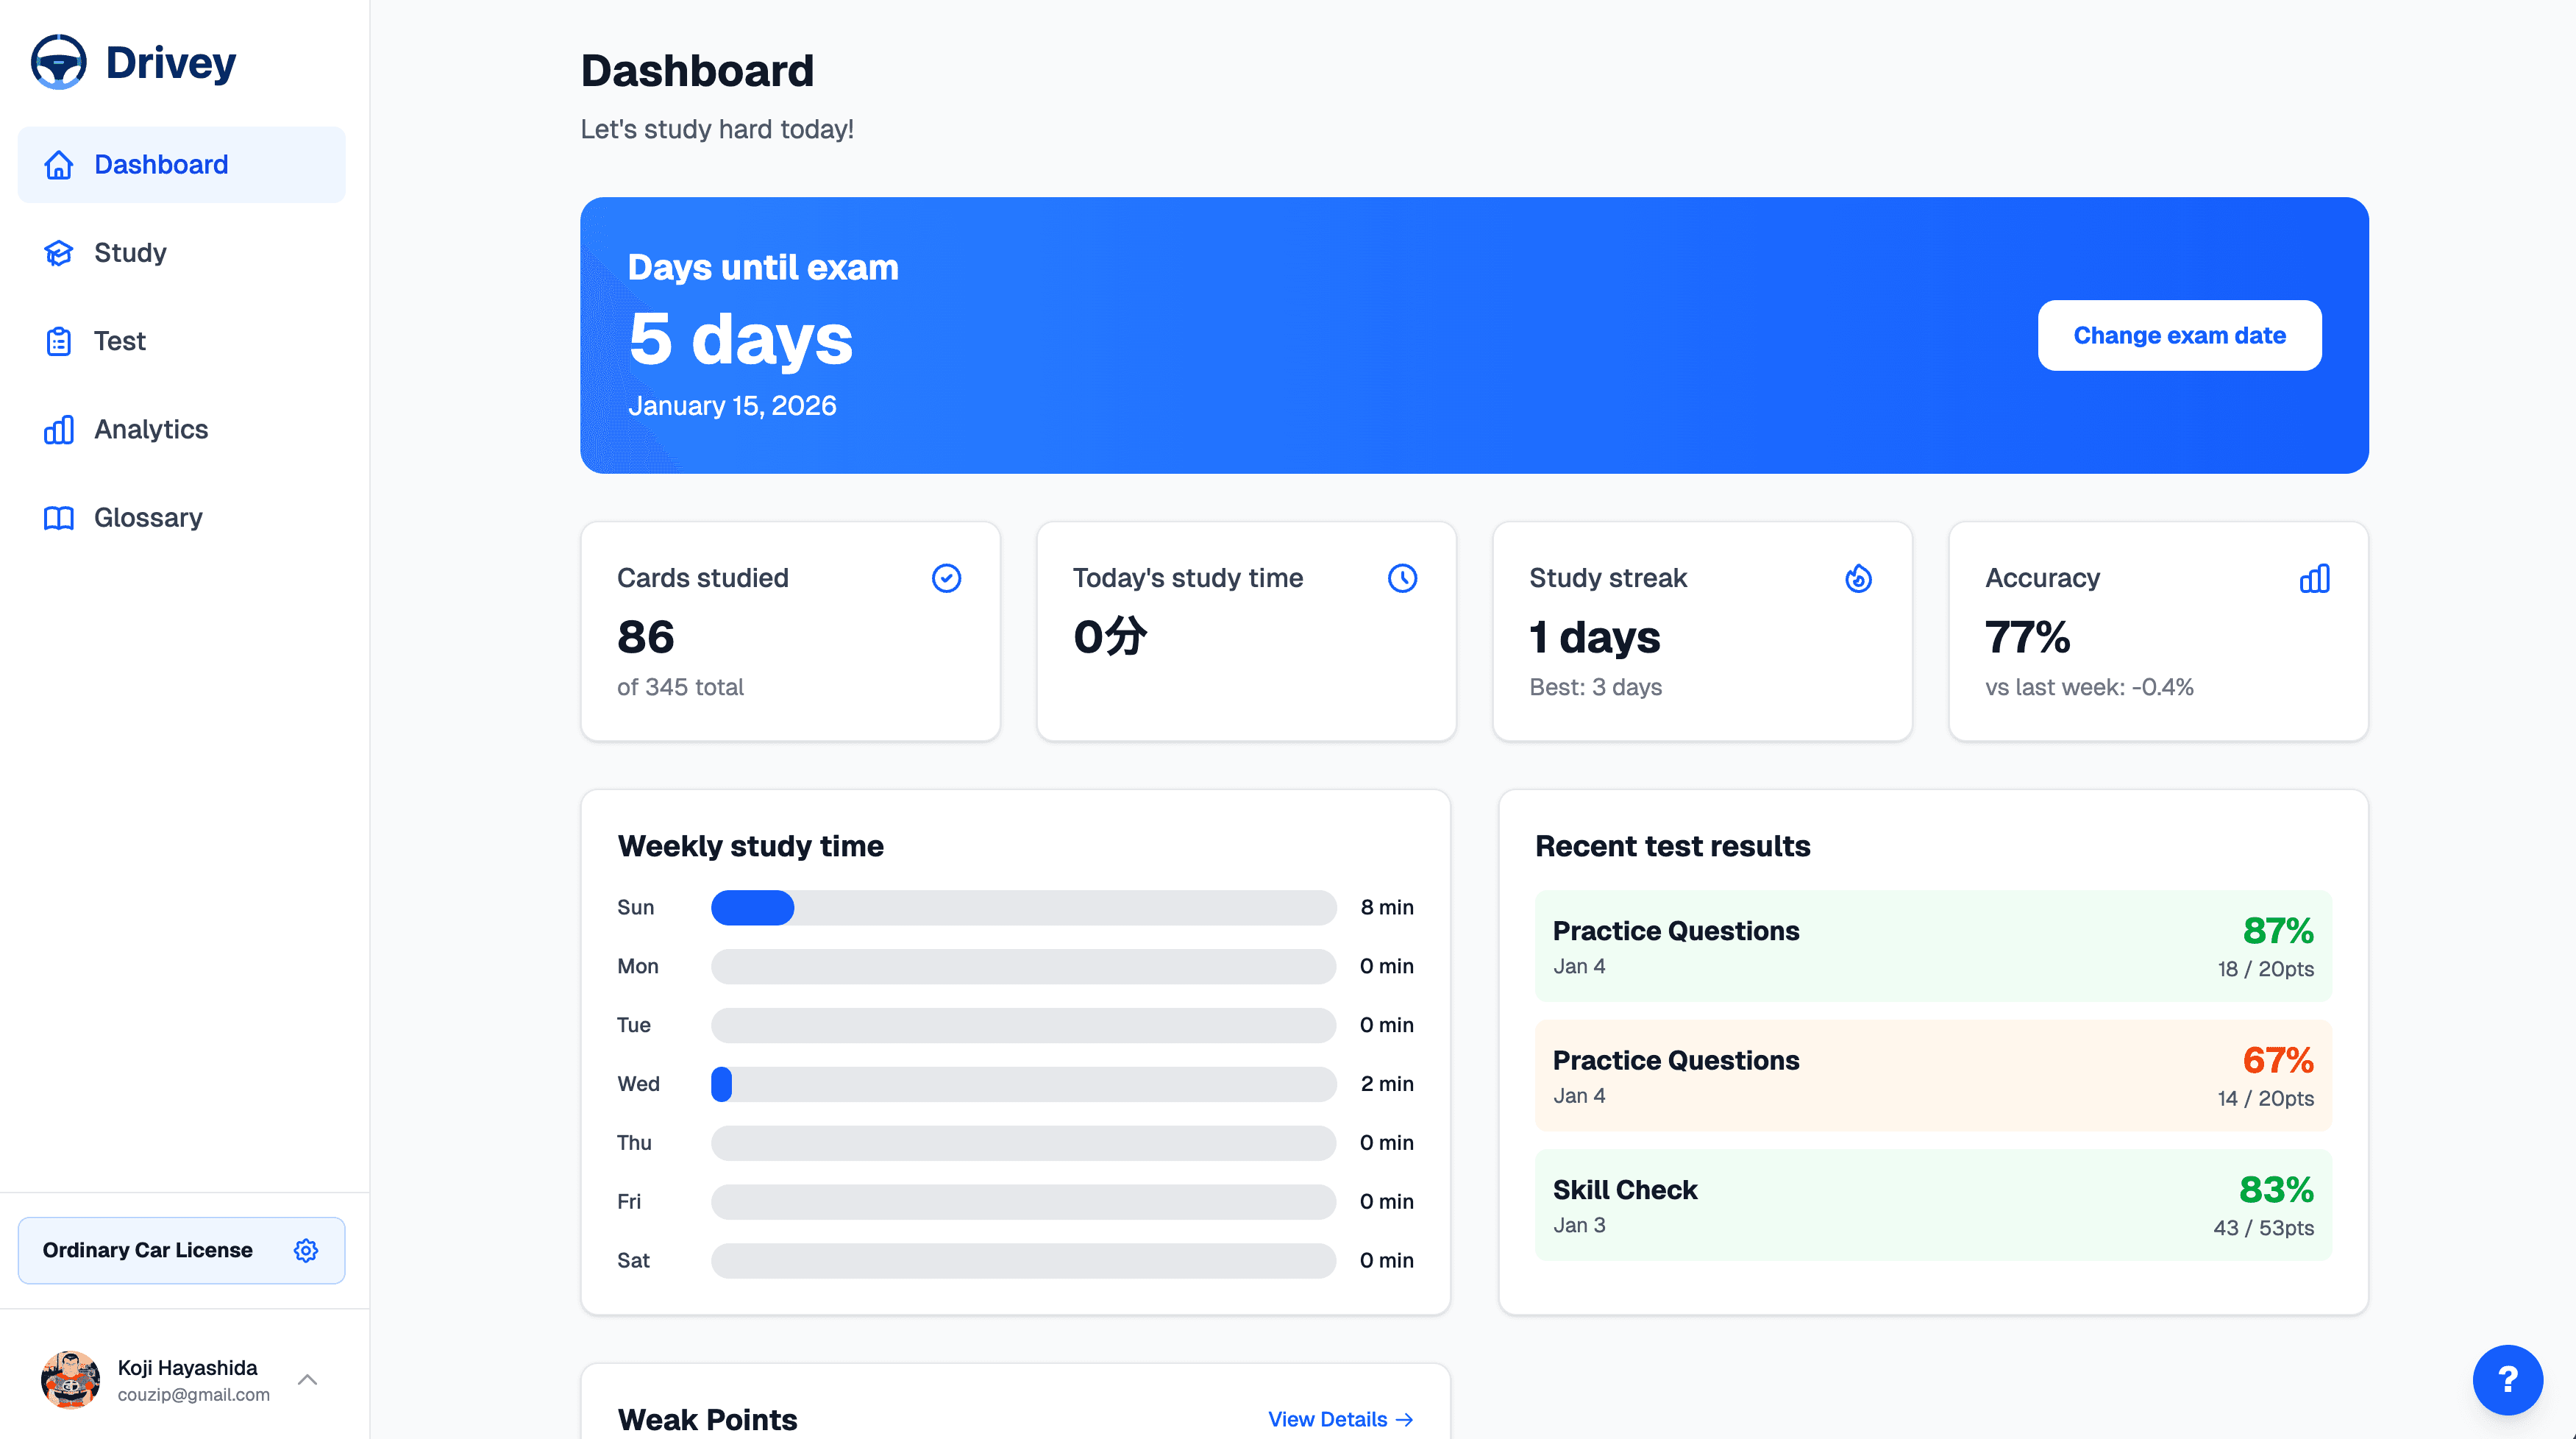Open the 87% Practice Questions result
The image size is (2576, 1439).
(x=1932, y=946)
